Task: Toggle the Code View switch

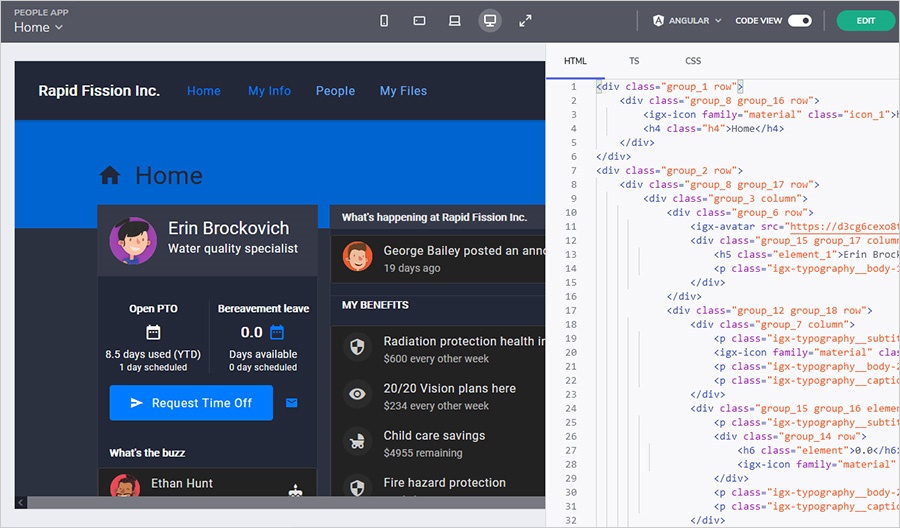Action: (800, 21)
